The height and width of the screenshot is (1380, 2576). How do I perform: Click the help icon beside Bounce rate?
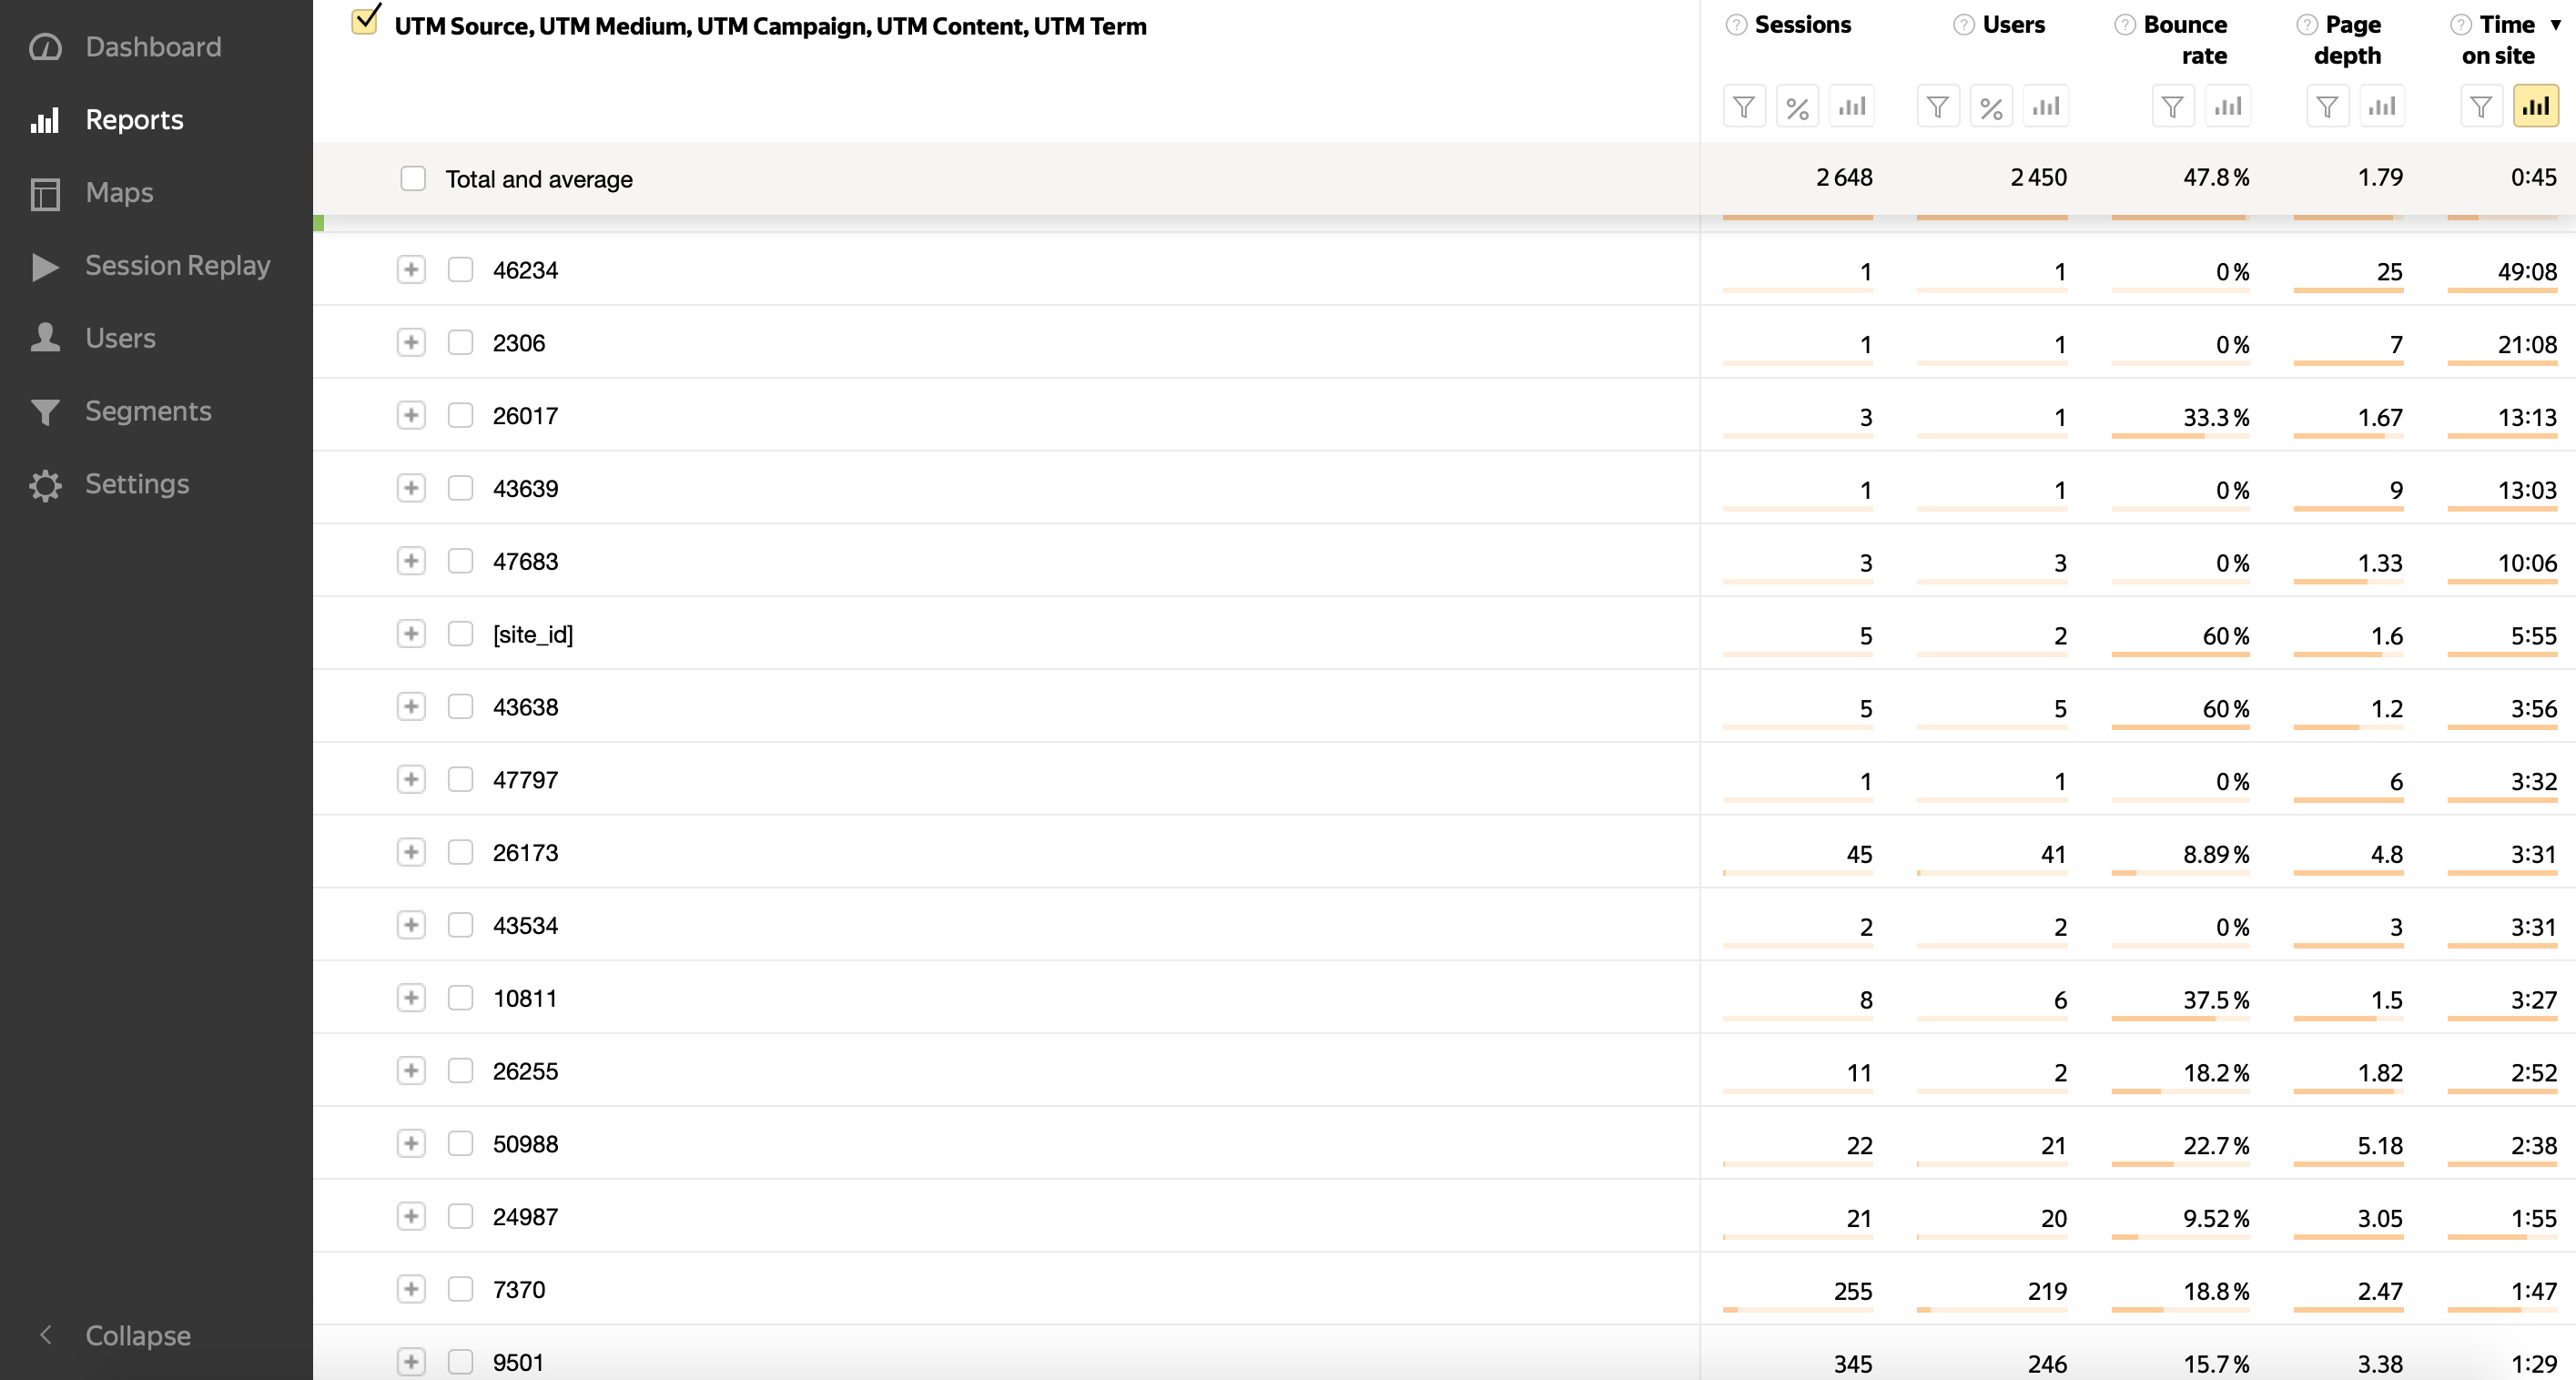click(2125, 25)
